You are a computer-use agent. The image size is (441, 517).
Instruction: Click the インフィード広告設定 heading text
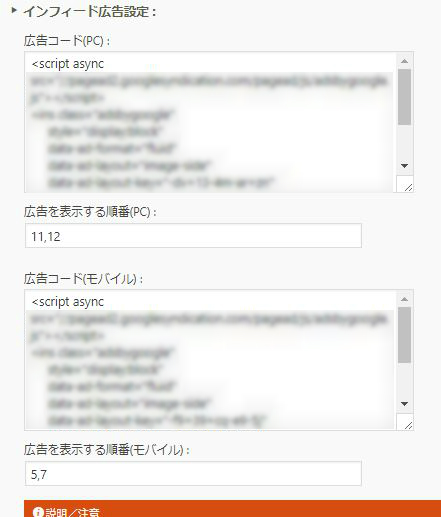coord(90,12)
